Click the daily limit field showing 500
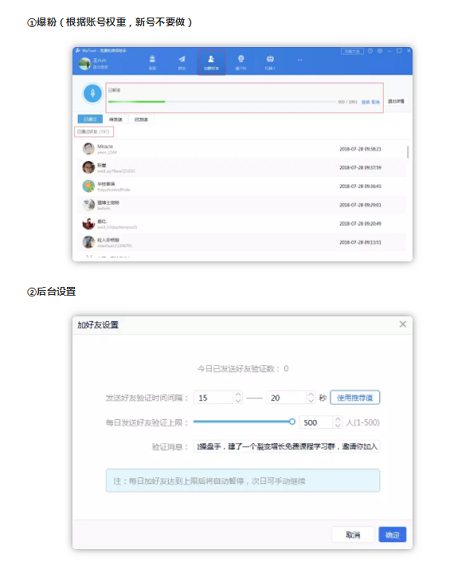Viewport: 450px width, 565px height. coord(316,422)
